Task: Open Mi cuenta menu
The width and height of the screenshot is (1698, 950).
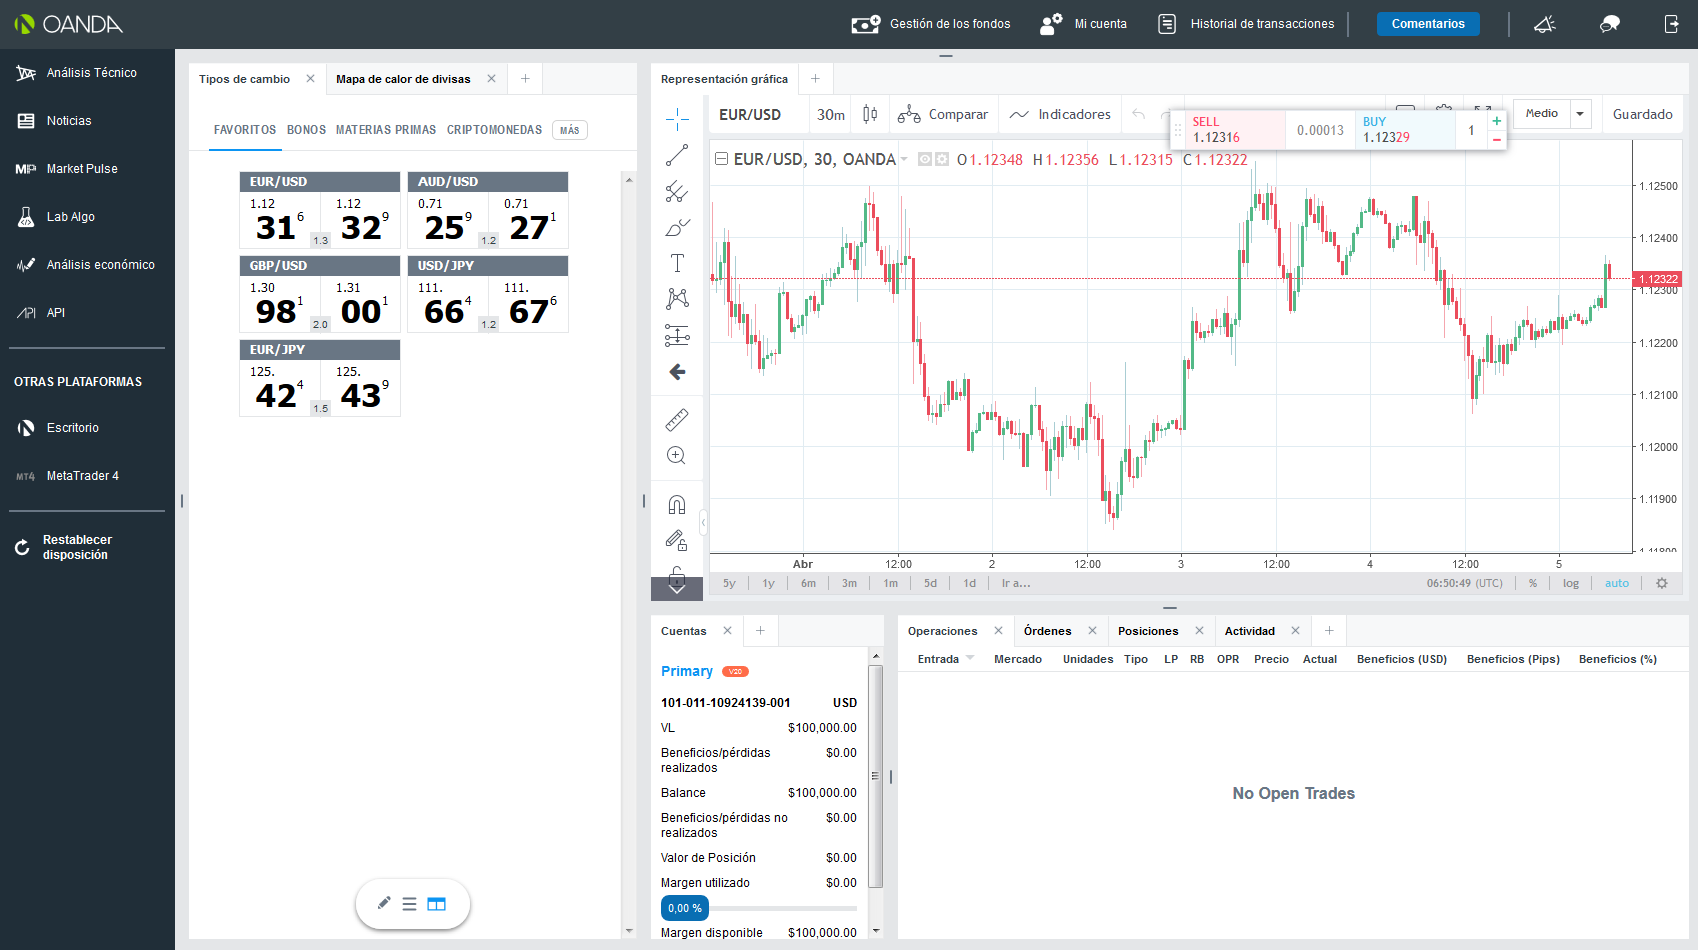Action: point(1083,24)
